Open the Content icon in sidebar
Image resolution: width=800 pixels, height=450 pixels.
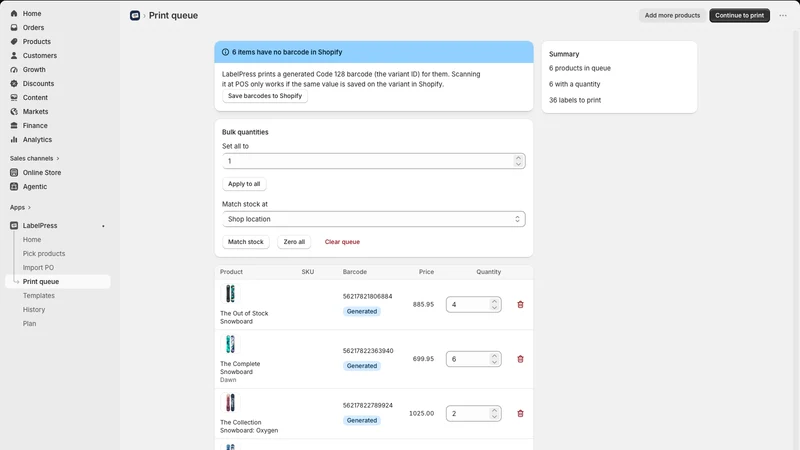click(x=14, y=97)
